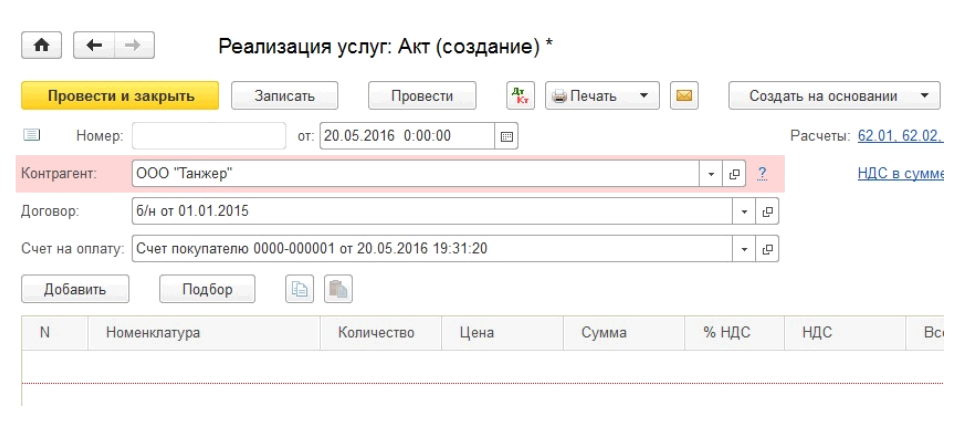The height and width of the screenshot is (439, 980).
Task: Click Провести и закрыть button
Action: coord(119,96)
